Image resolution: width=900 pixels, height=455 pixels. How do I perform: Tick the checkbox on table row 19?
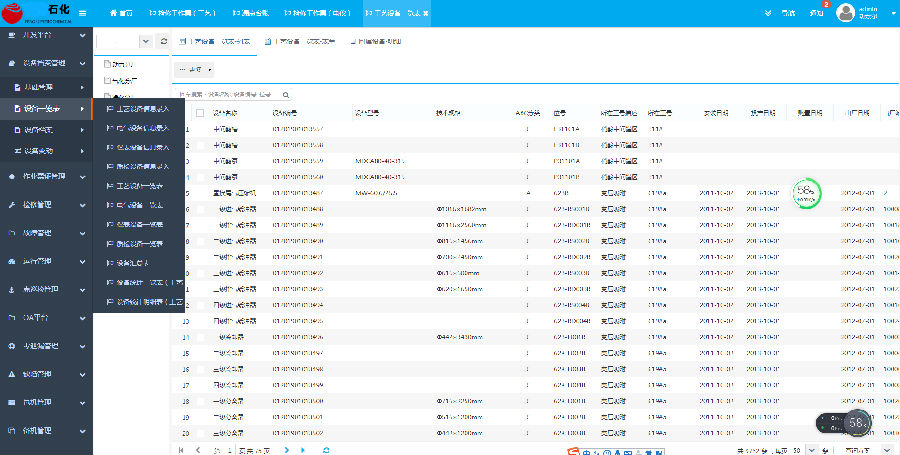200,417
